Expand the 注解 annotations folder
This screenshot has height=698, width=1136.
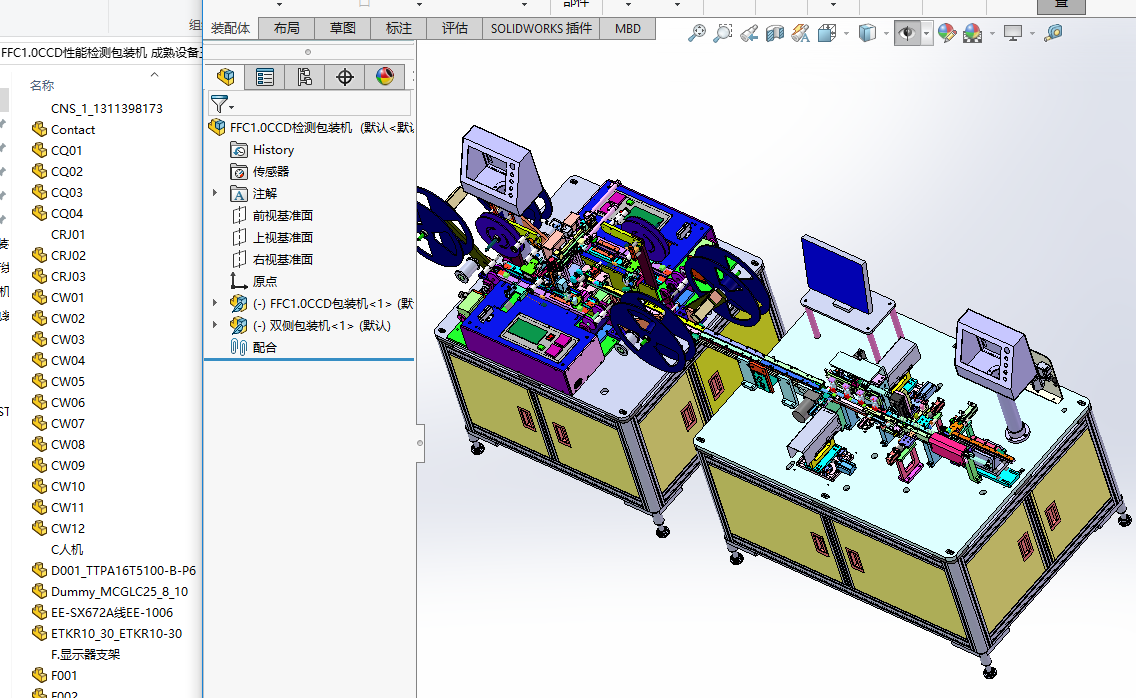(215, 193)
